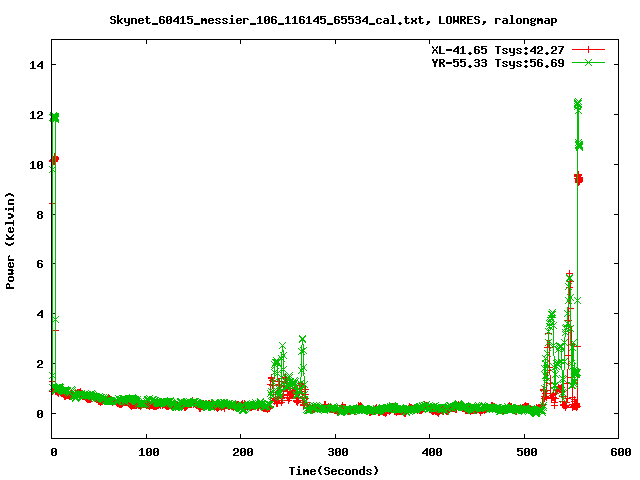This screenshot has height=480, width=640.
Task: Click the y-axis tick label 14
Action: coord(36,65)
